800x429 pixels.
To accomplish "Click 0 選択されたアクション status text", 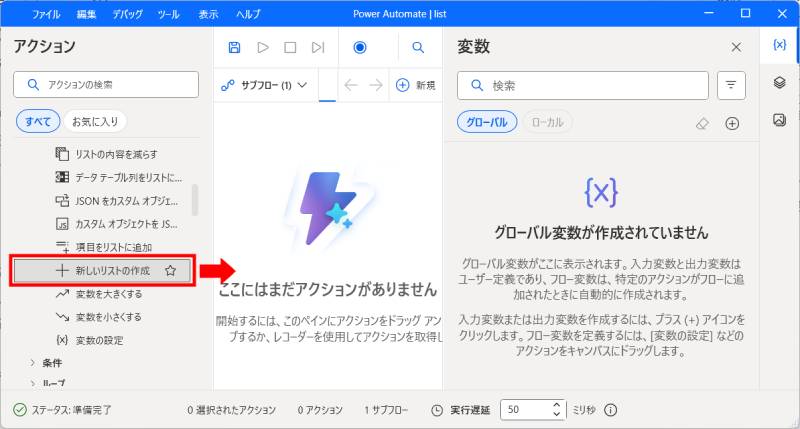I will click(231, 410).
